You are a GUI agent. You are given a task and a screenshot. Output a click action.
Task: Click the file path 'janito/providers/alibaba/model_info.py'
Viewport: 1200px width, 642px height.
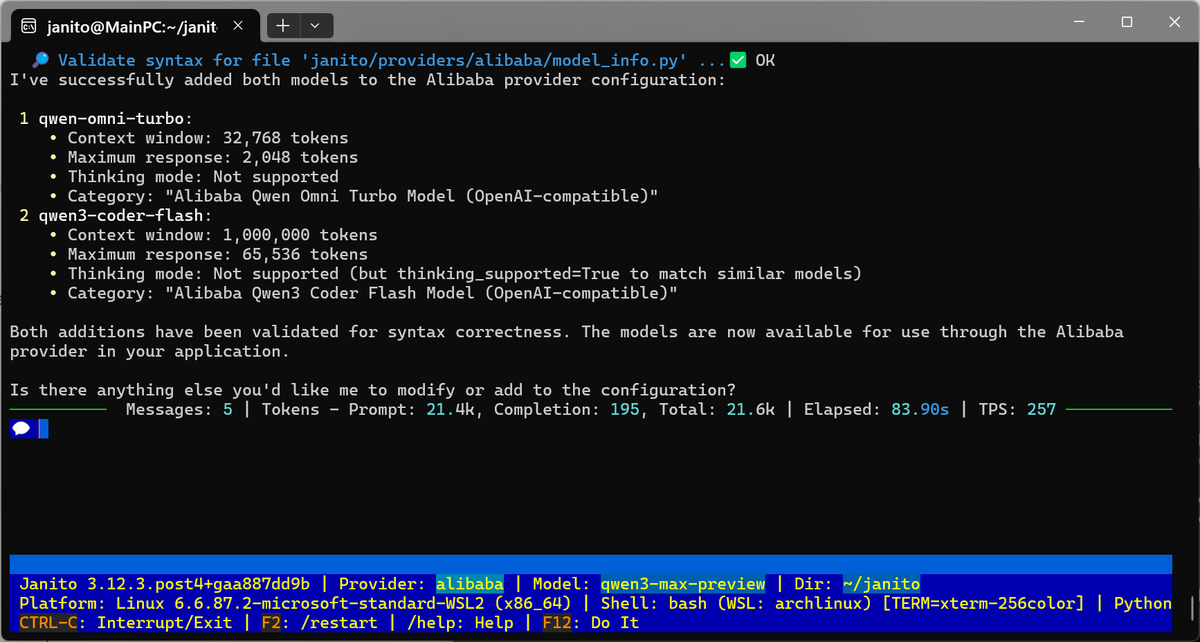pos(494,61)
